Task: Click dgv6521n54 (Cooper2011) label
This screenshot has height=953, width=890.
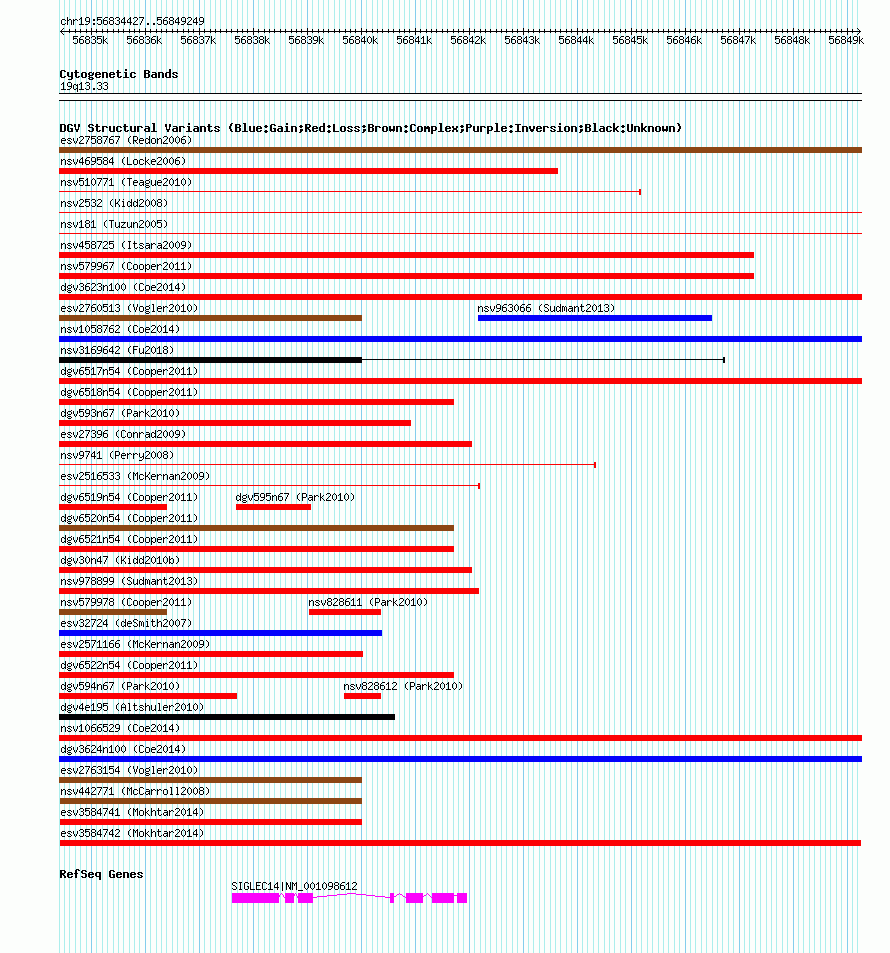Action: click(129, 539)
